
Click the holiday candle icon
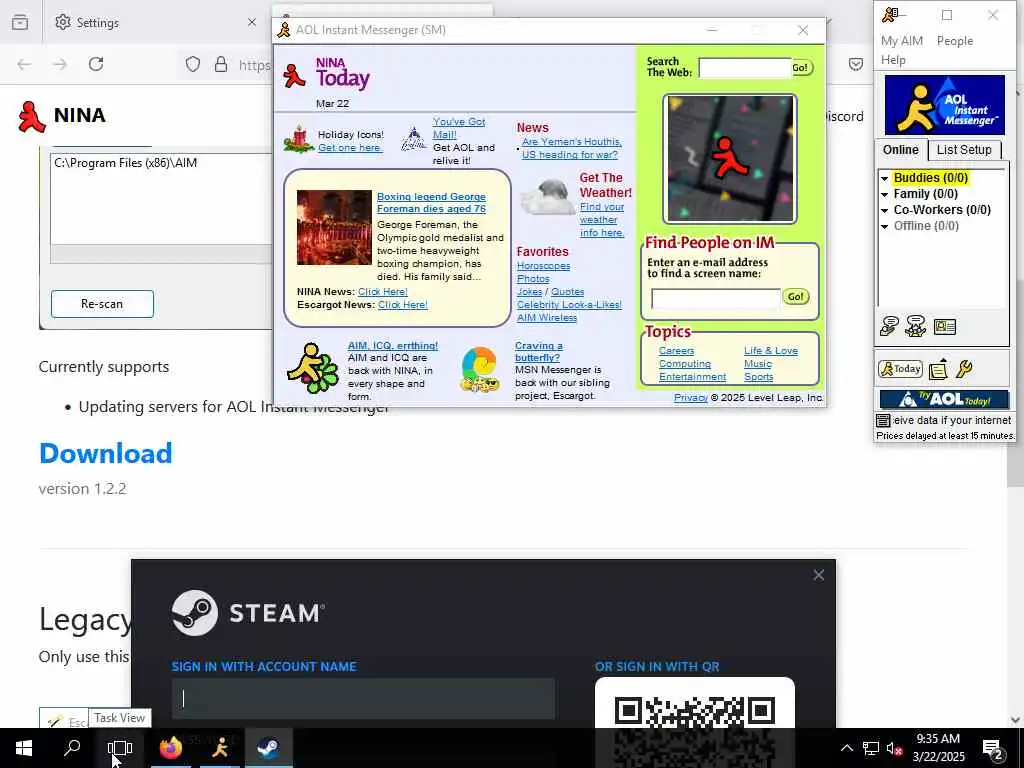click(299, 139)
